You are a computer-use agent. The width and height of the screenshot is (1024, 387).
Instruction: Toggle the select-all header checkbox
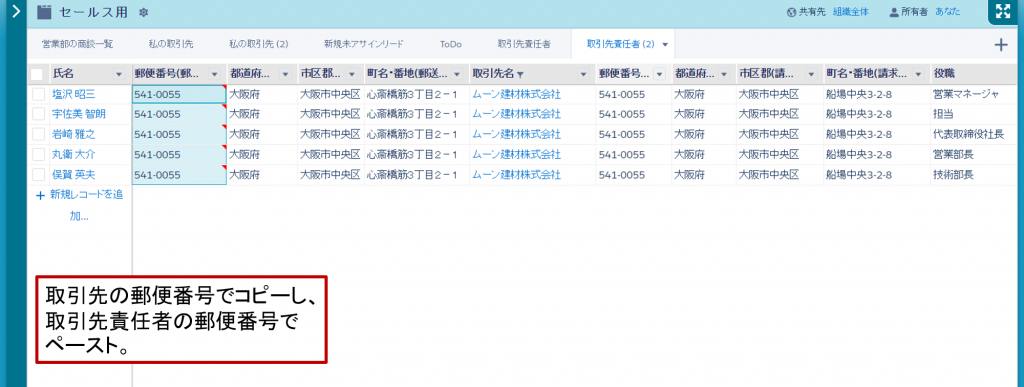coord(37,74)
